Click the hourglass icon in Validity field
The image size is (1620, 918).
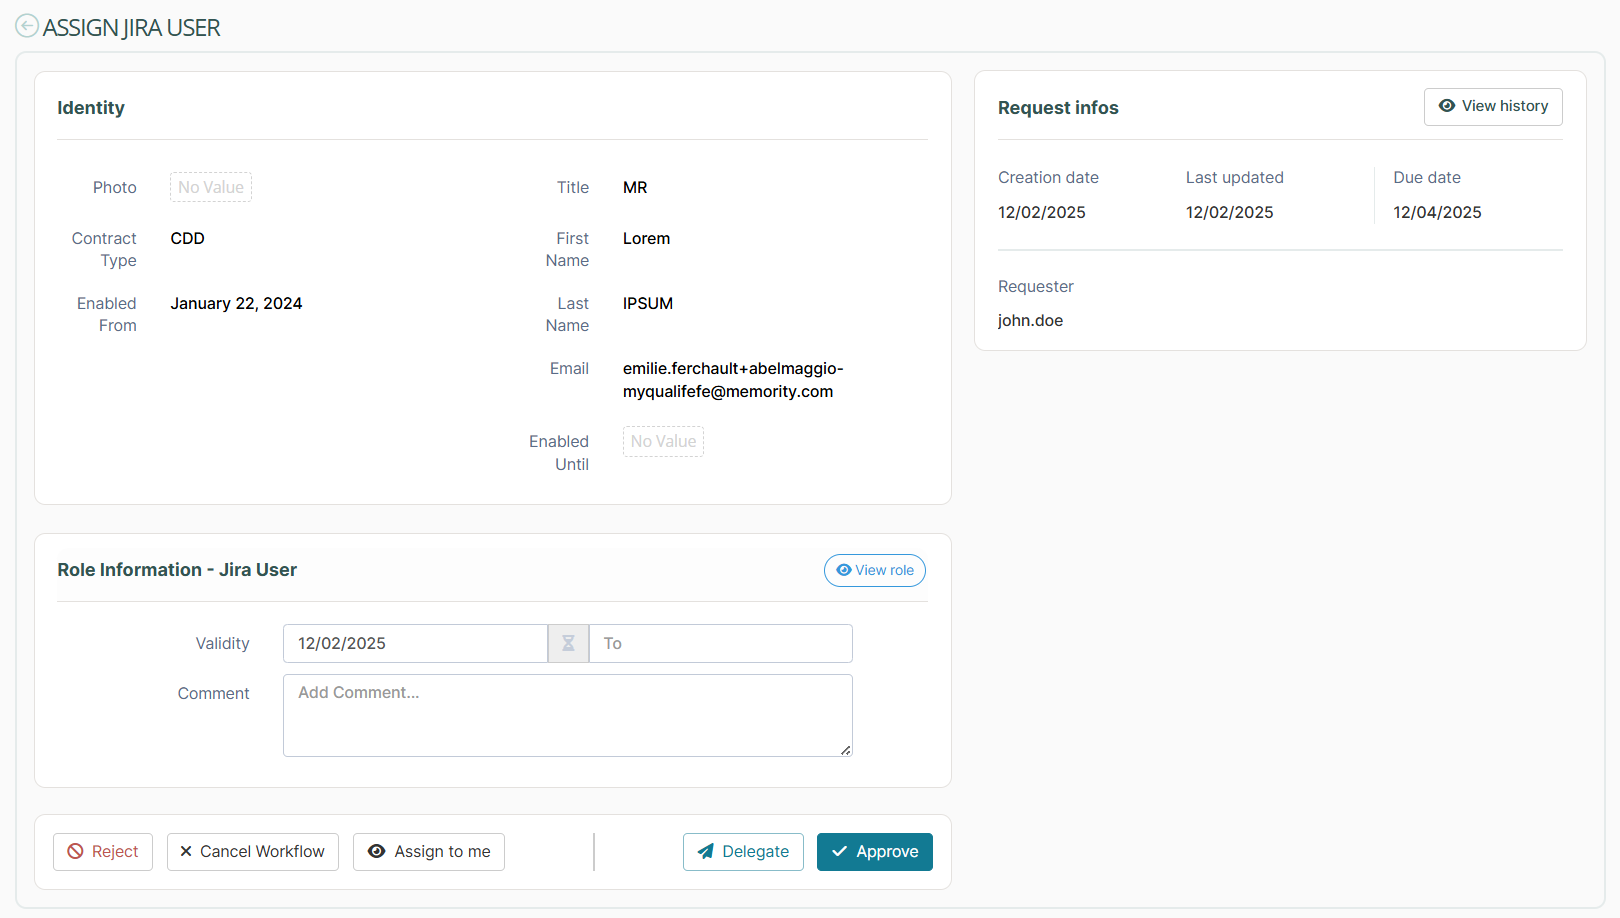pyautogui.click(x=568, y=643)
